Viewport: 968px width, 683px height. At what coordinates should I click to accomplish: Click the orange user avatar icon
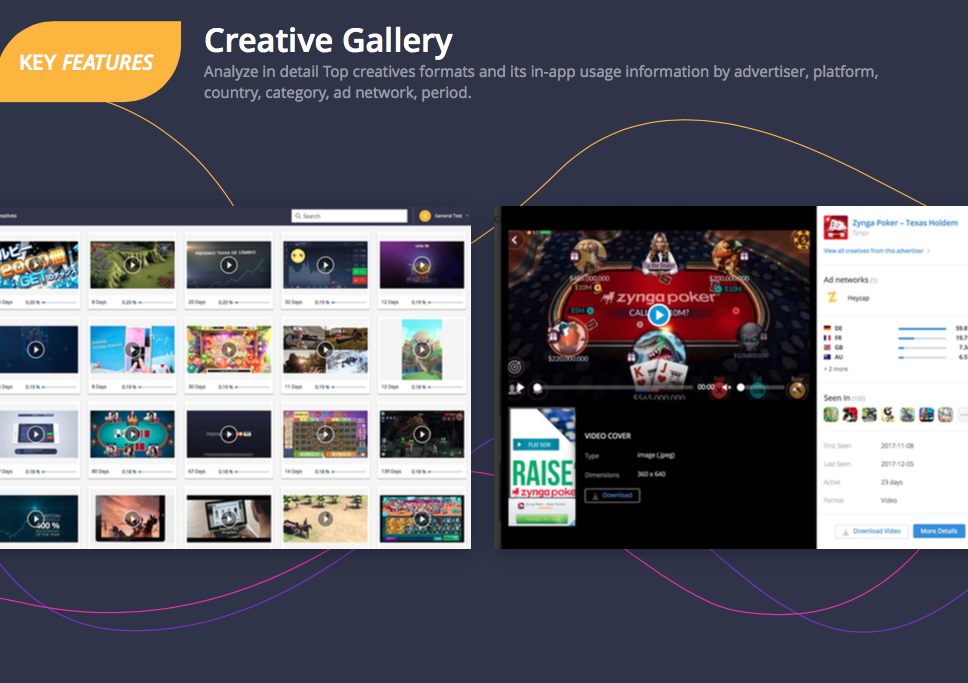tap(426, 216)
